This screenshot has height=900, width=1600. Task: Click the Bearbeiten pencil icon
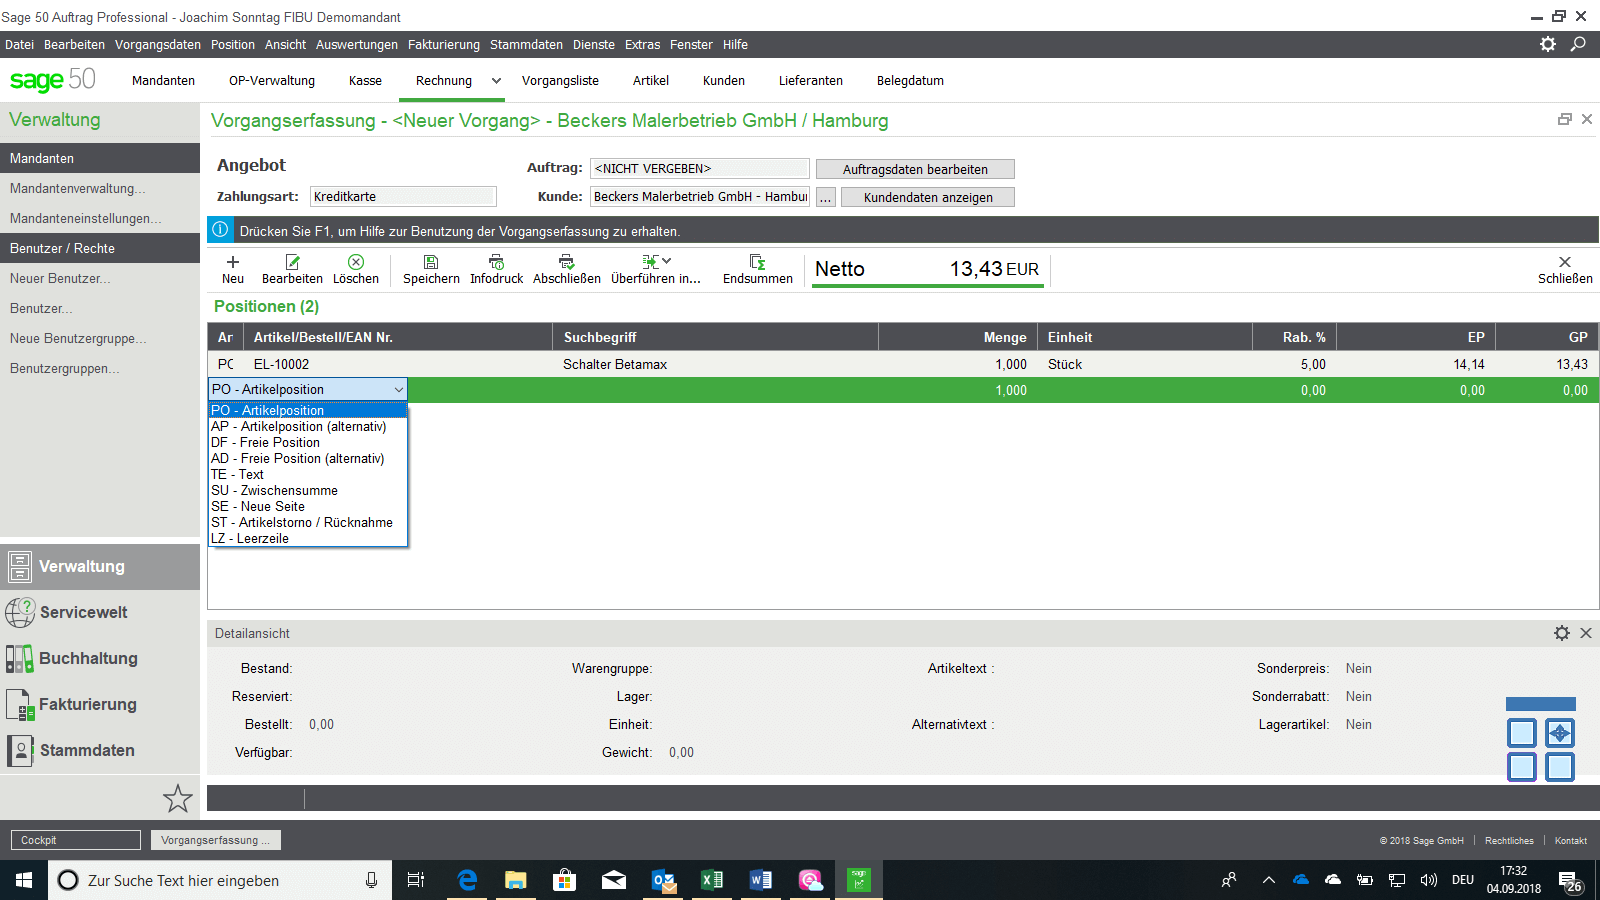pos(292,262)
